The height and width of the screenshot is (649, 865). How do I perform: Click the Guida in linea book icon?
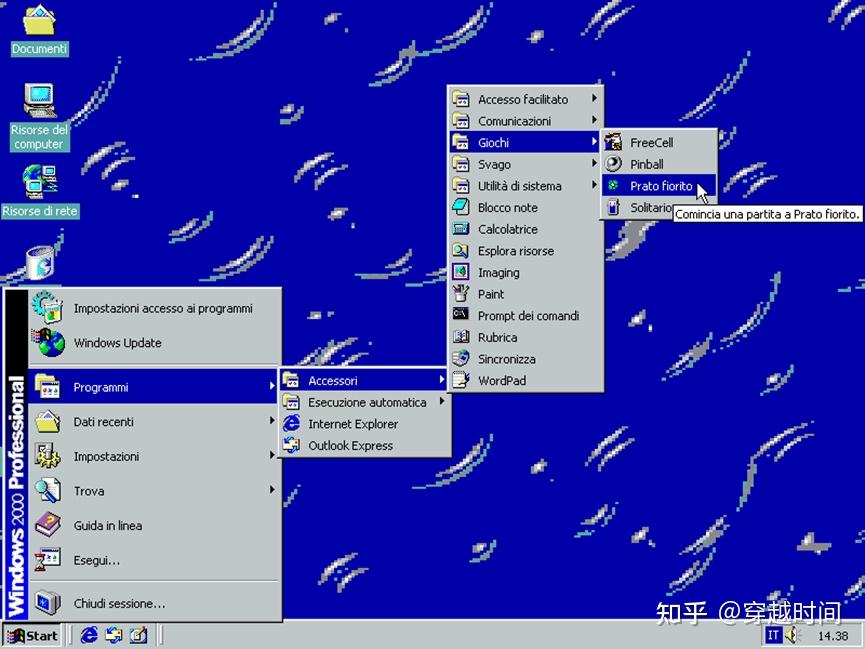coord(47,525)
